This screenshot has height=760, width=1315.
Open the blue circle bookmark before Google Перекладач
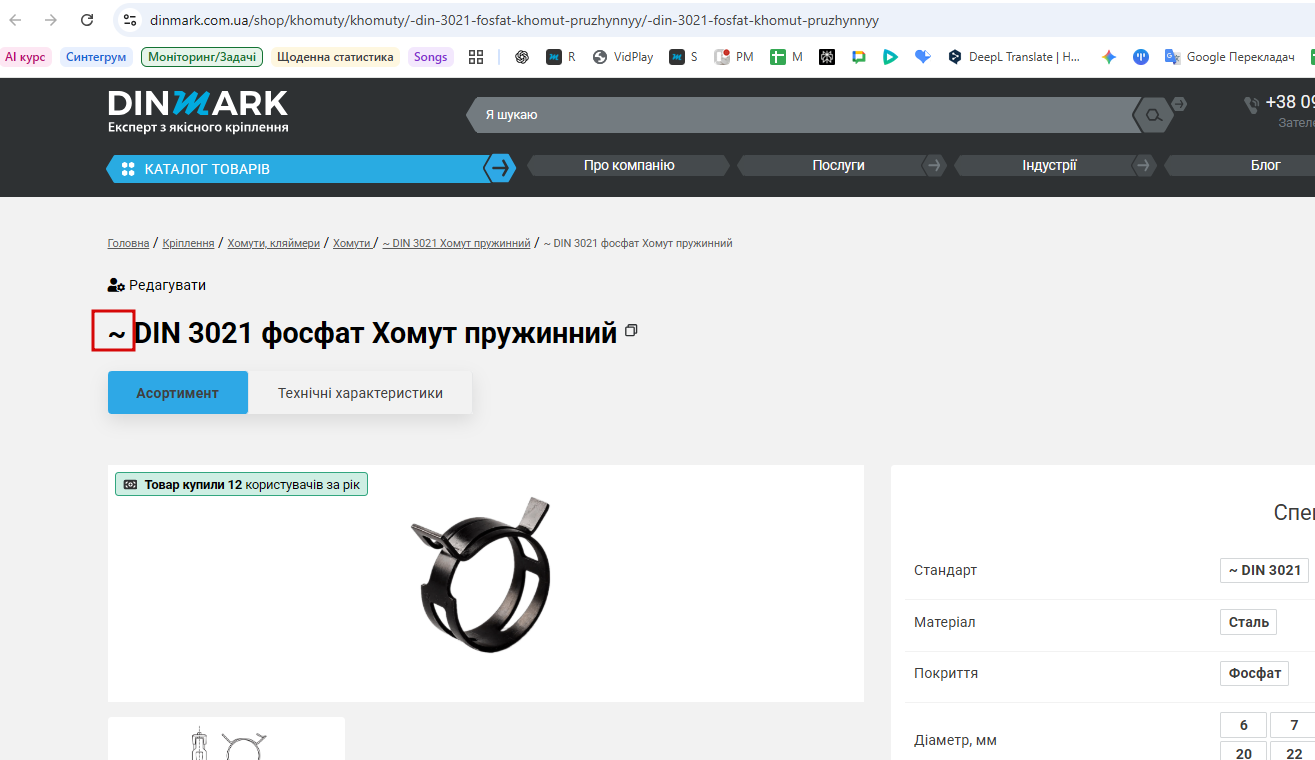(1141, 57)
